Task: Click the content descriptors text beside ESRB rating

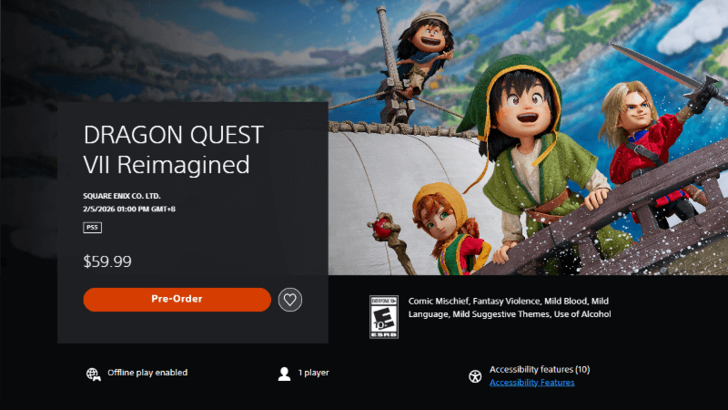Action: click(509, 307)
